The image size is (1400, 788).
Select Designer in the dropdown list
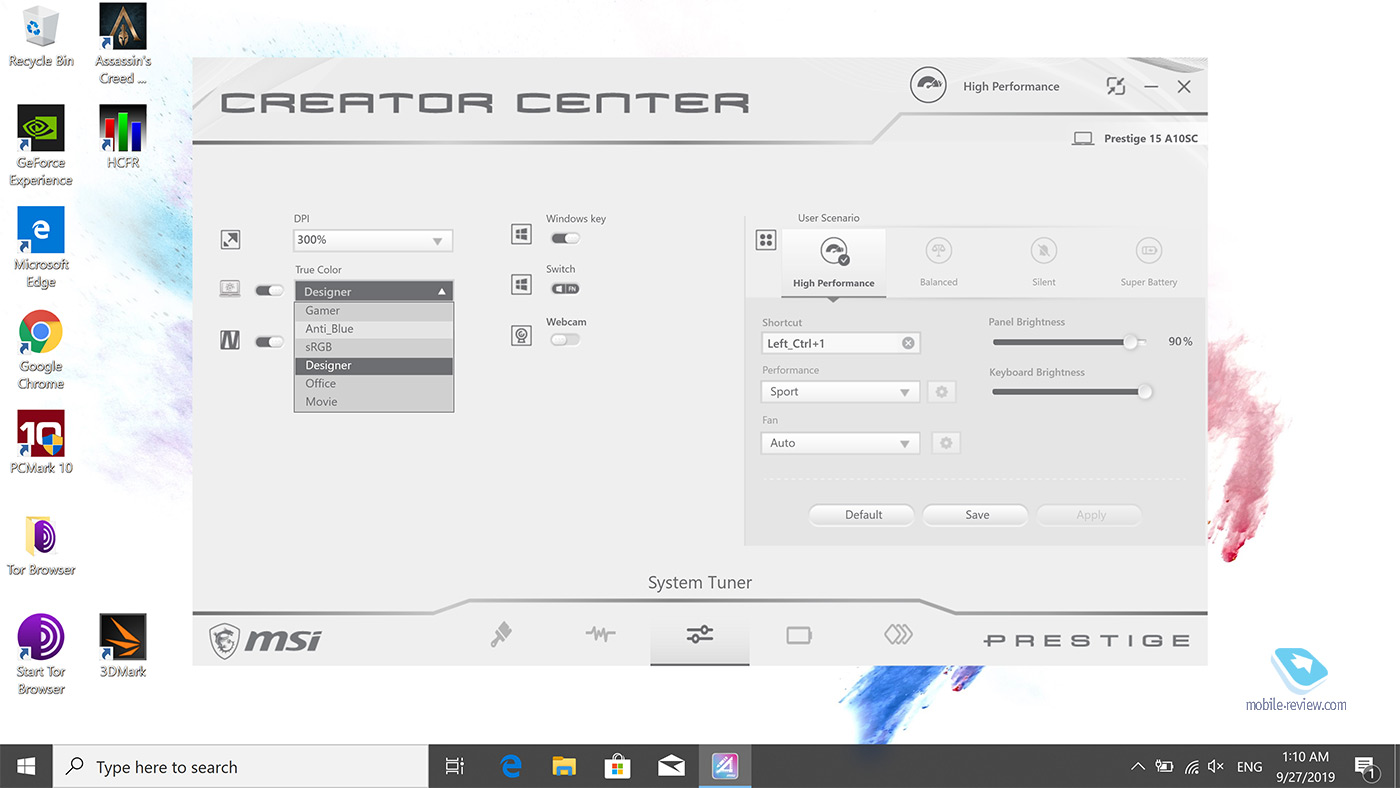pos(374,366)
